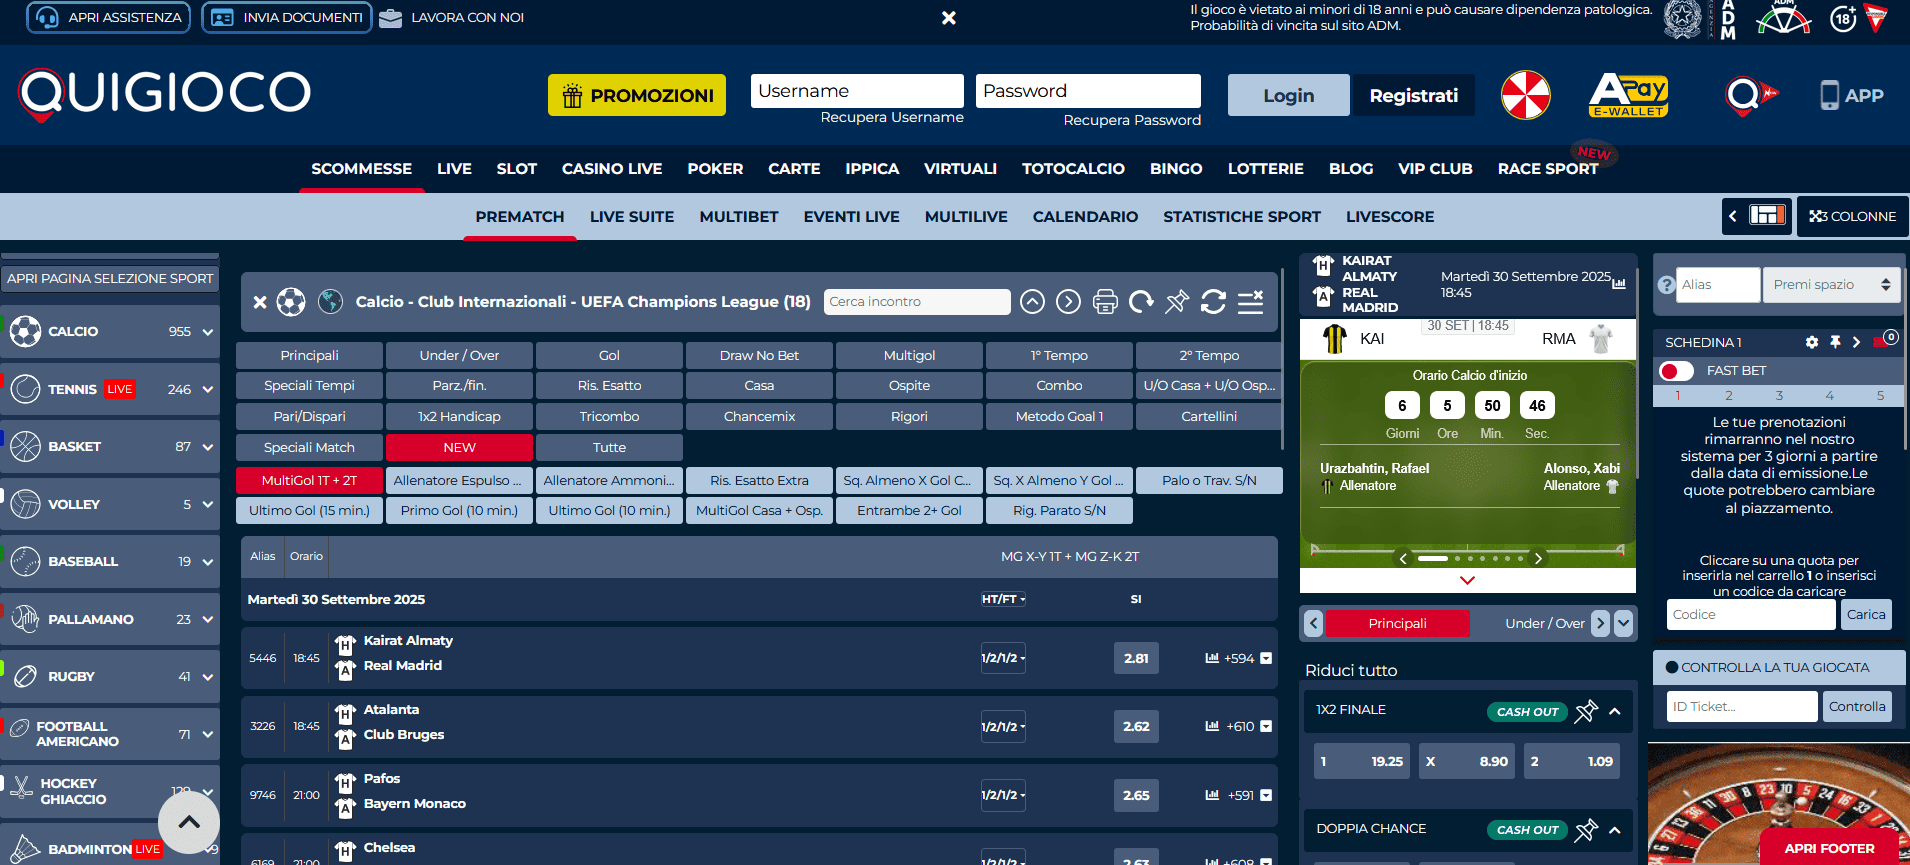The image size is (1910, 865).
Task: Toggle CASH OUT on 1X2 Finale
Action: tap(1527, 711)
